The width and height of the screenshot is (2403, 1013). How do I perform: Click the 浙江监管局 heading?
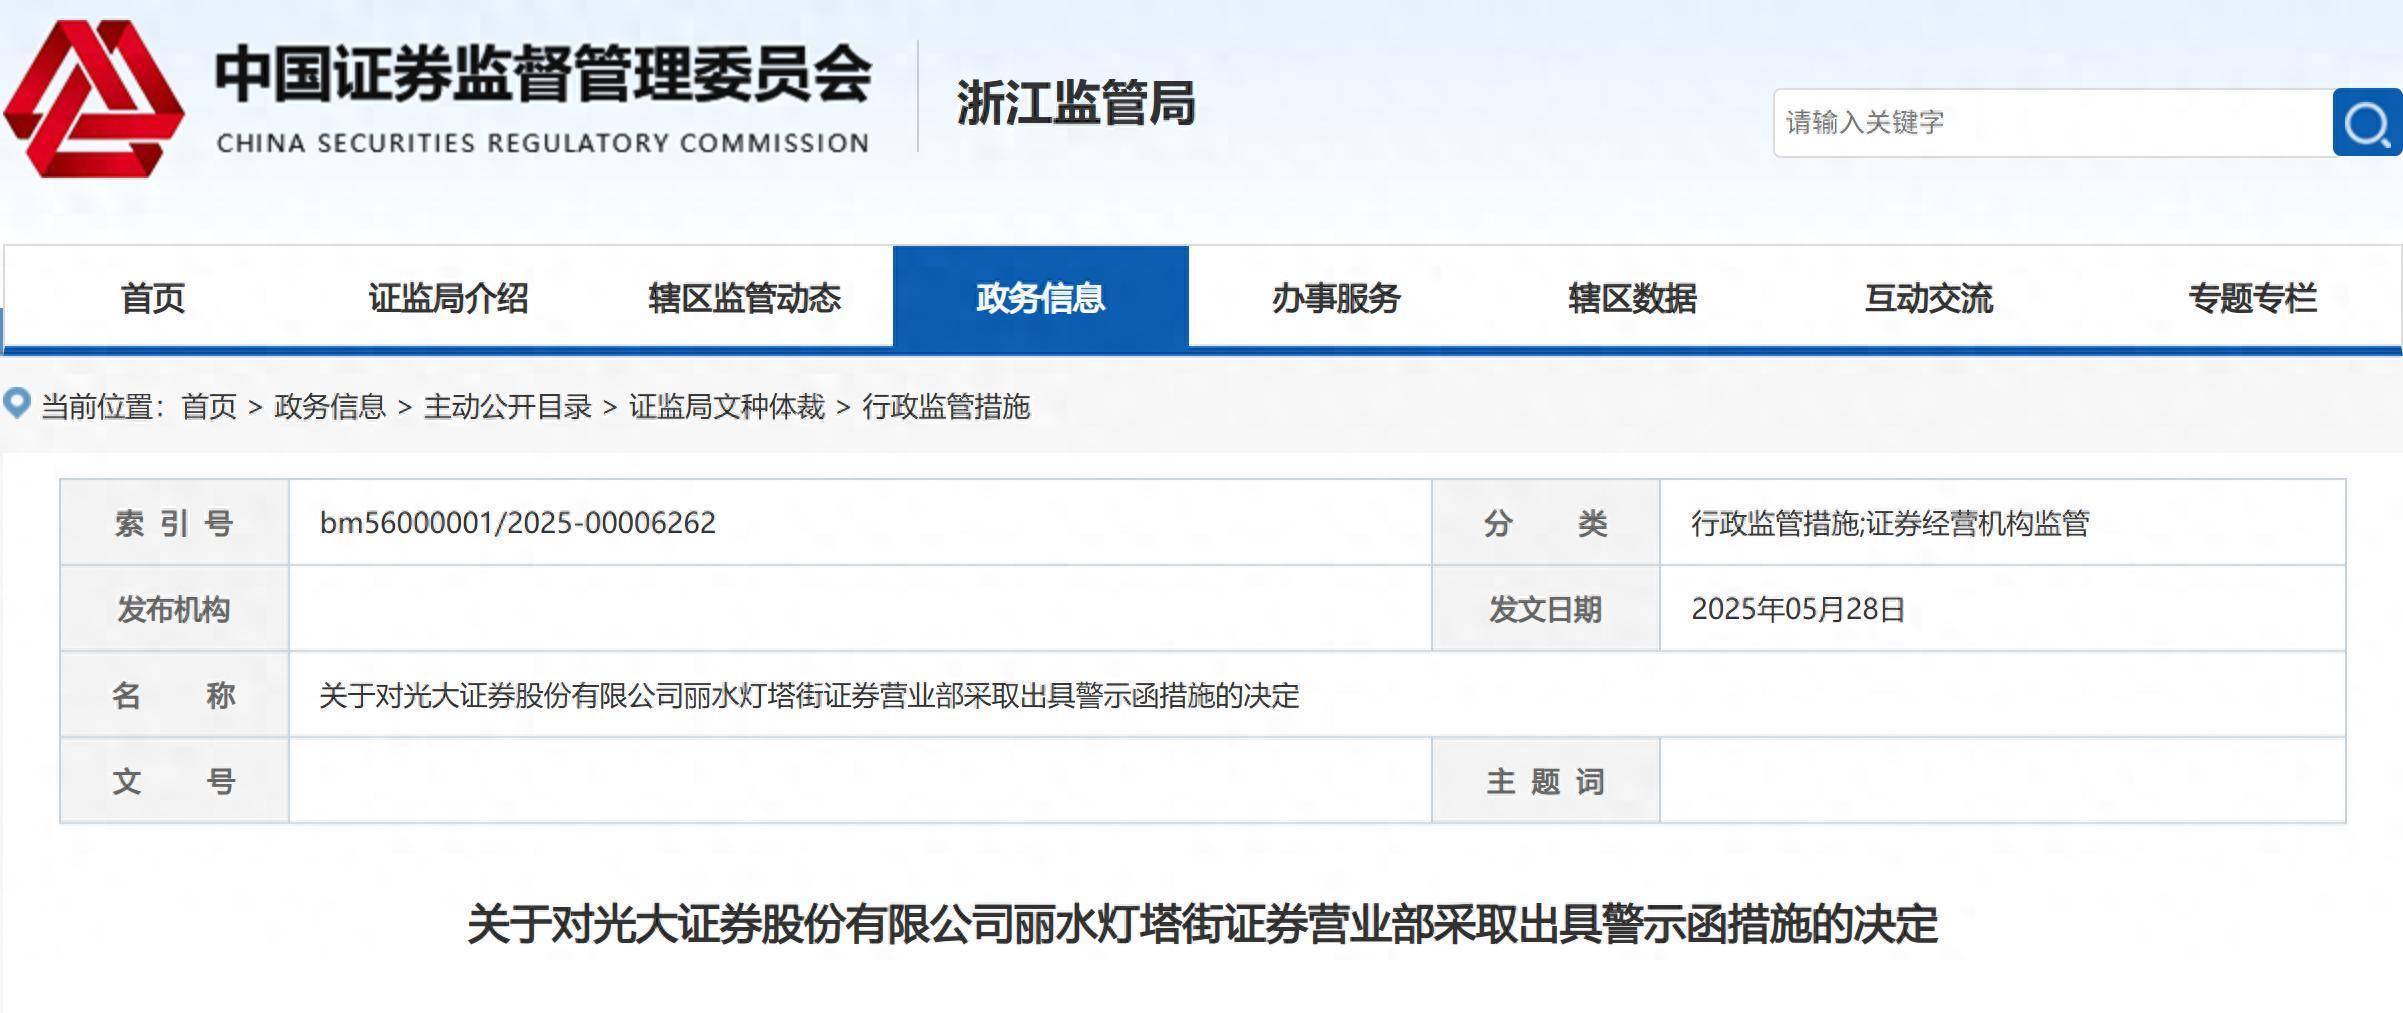coord(1076,103)
